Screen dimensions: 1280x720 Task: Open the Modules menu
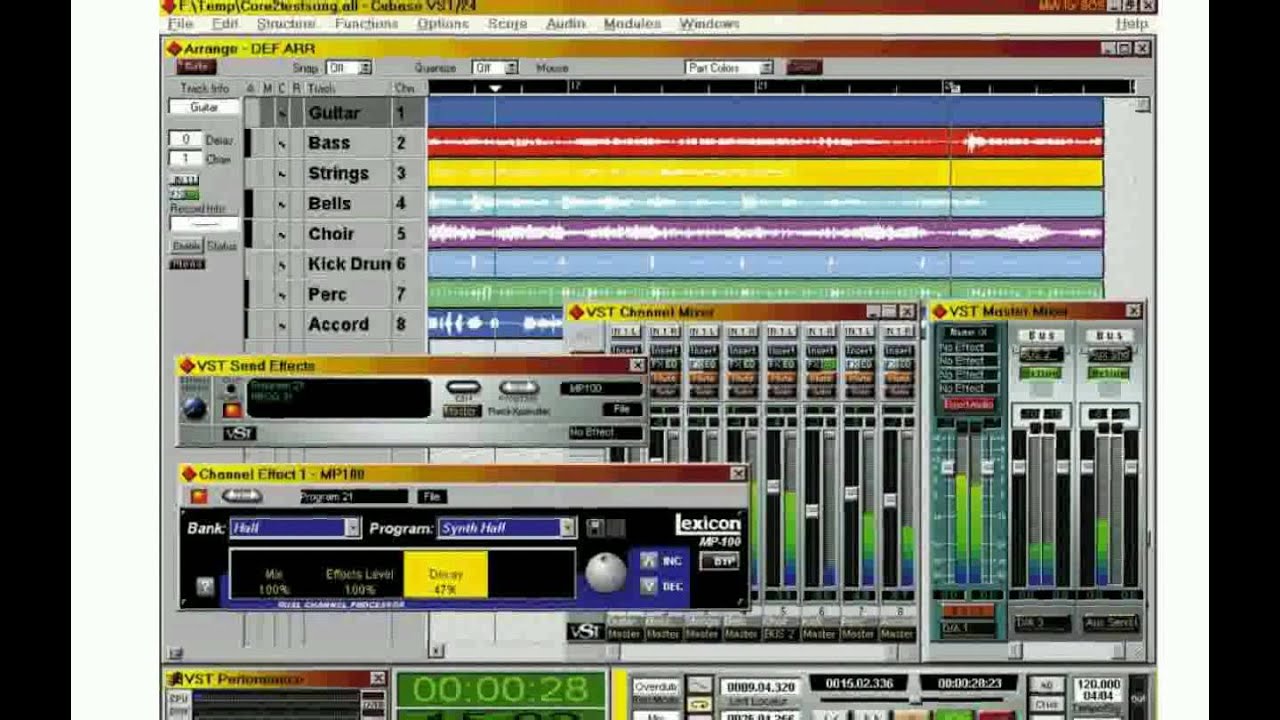click(632, 23)
